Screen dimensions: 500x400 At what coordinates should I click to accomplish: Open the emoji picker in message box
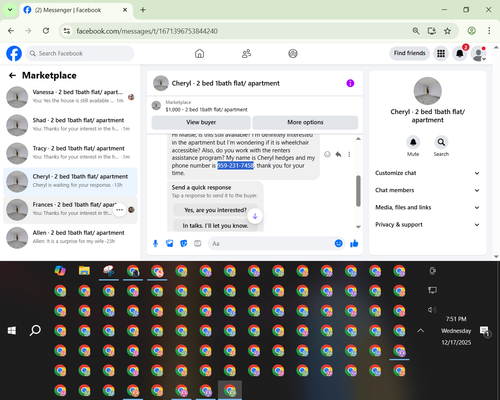pyautogui.click(x=338, y=244)
